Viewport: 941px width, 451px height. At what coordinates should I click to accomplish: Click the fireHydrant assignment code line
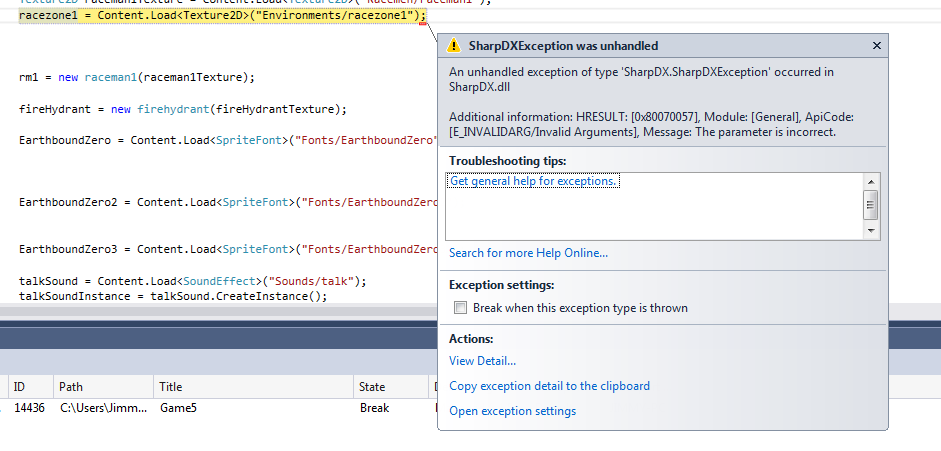[x=182, y=109]
